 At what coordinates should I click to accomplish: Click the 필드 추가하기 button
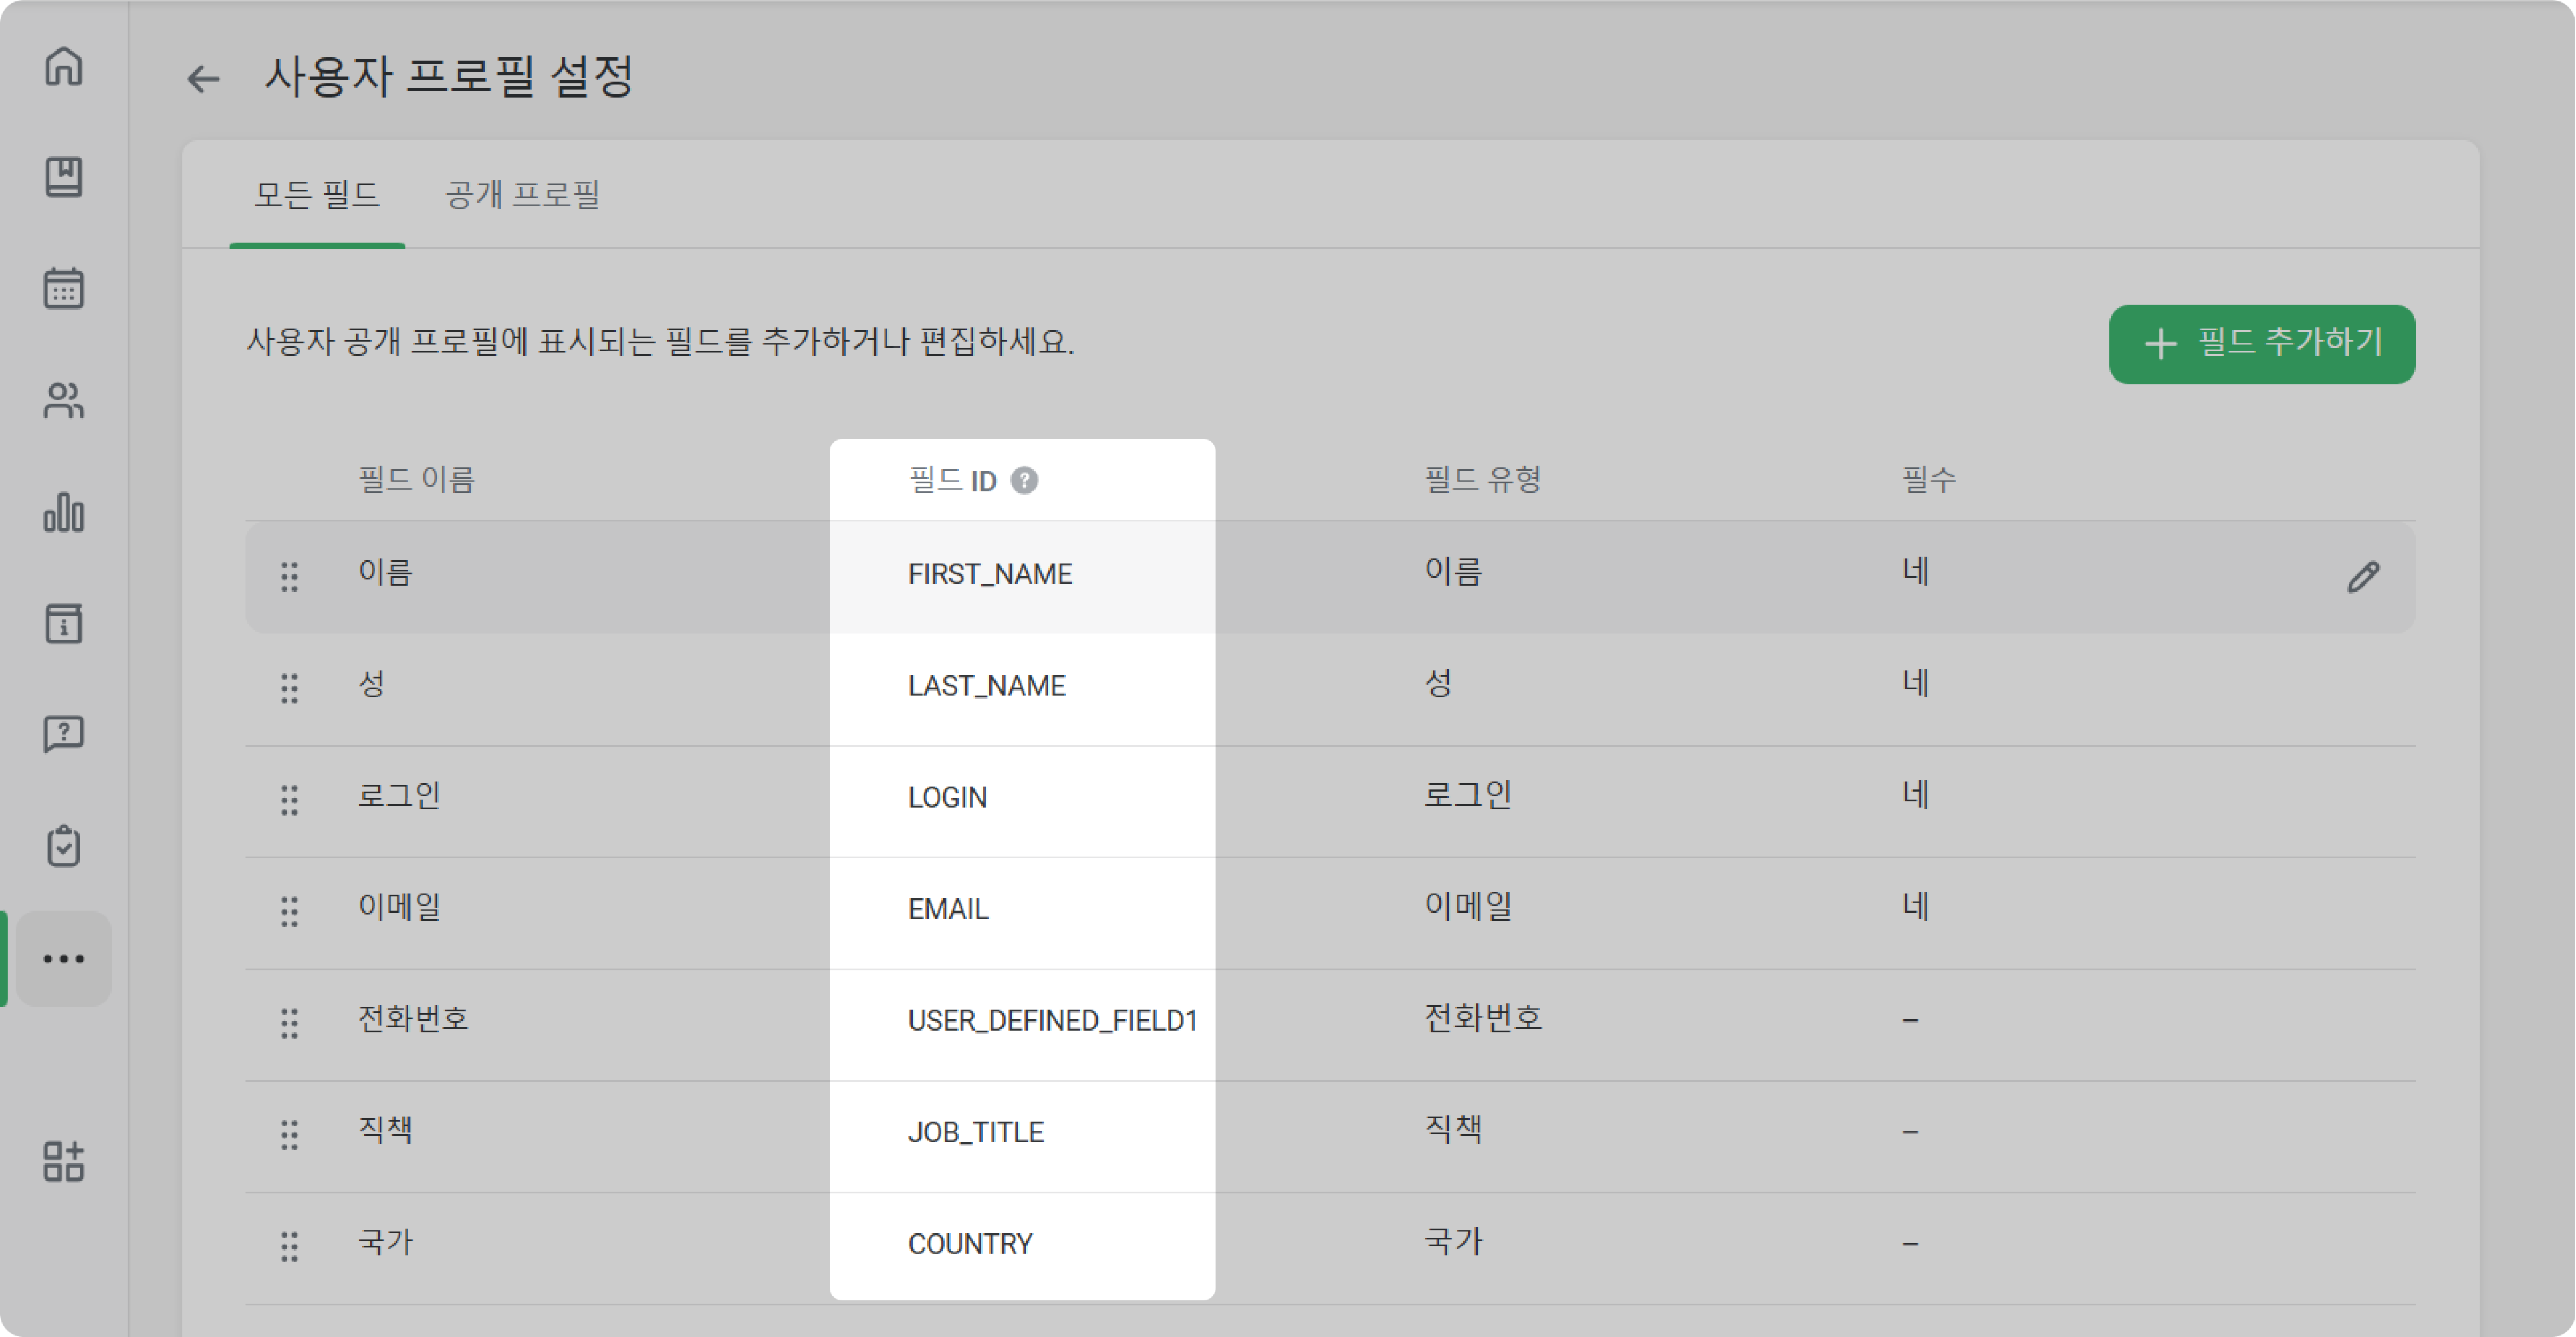pyautogui.click(x=2262, y=344)
